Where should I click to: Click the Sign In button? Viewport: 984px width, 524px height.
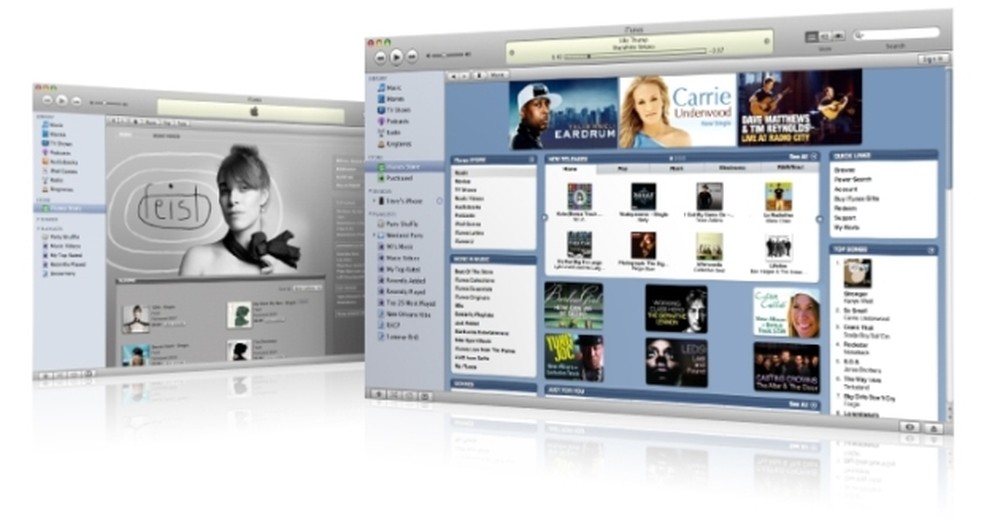932,58
